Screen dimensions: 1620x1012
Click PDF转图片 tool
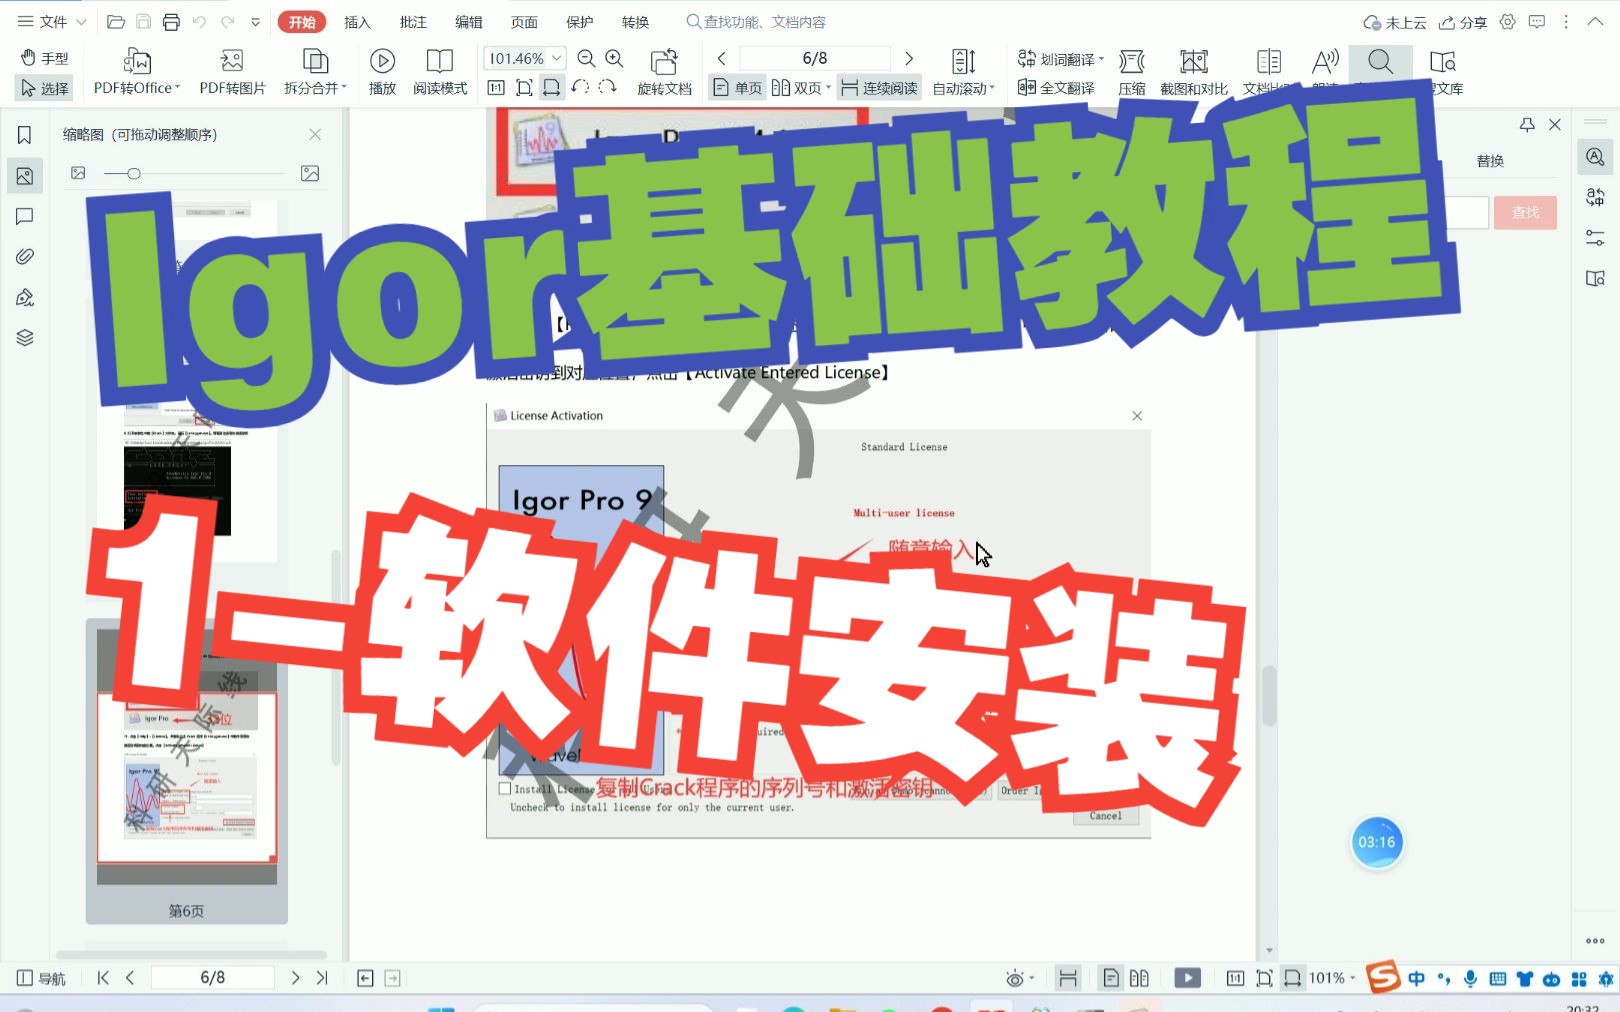tap(232, 72)
